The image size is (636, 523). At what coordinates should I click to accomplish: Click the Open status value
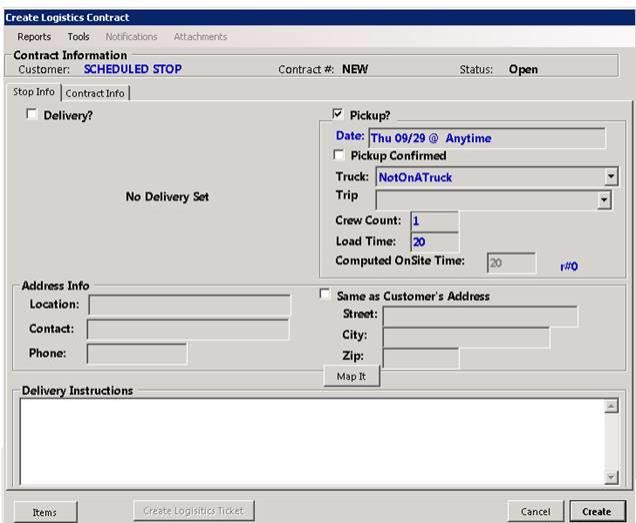(x=523, y=69)
